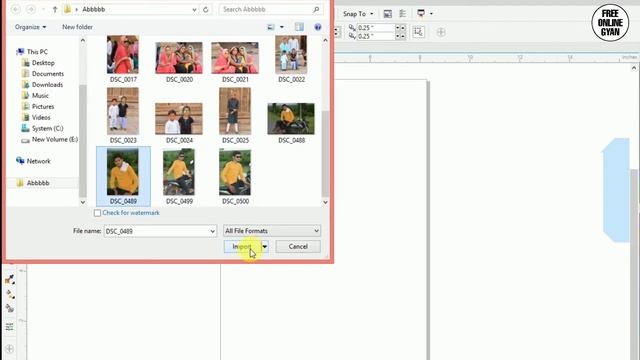Open recent locations dropdown arrow
The image size is (640, 360).
[44, 9]
